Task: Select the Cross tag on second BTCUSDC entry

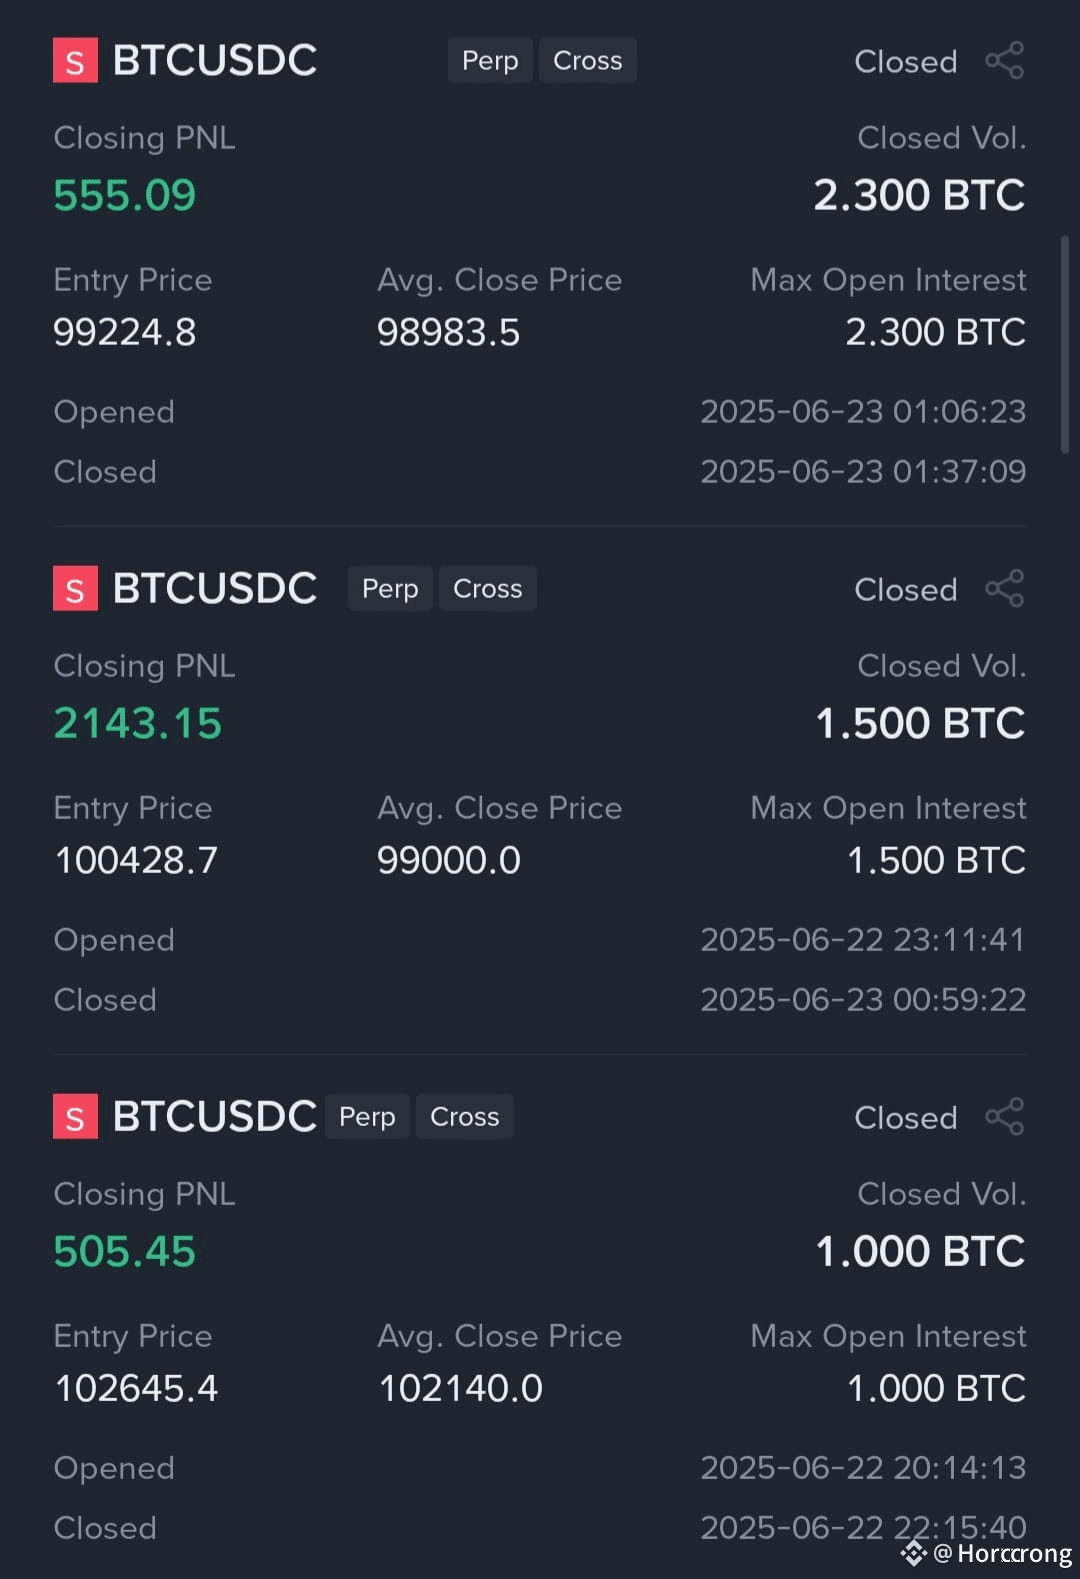Action: click(x=488, y=588)
